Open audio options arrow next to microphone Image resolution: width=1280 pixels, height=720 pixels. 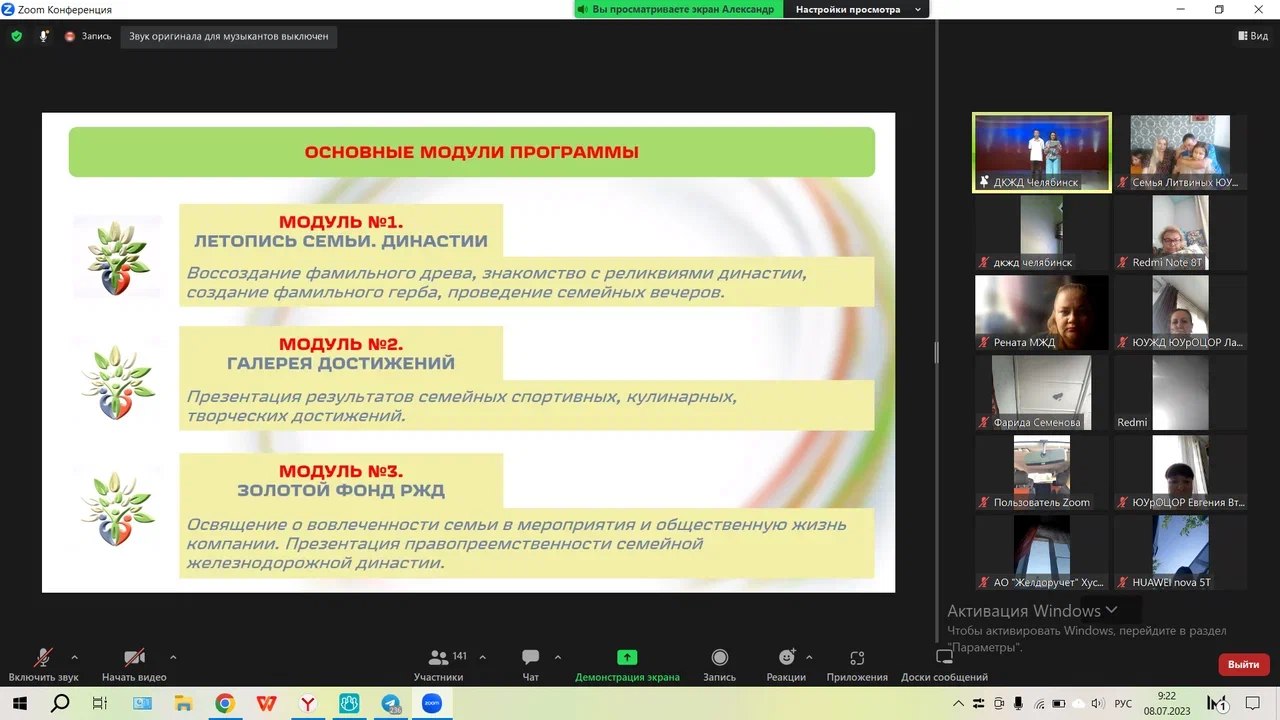coord(74,657)
